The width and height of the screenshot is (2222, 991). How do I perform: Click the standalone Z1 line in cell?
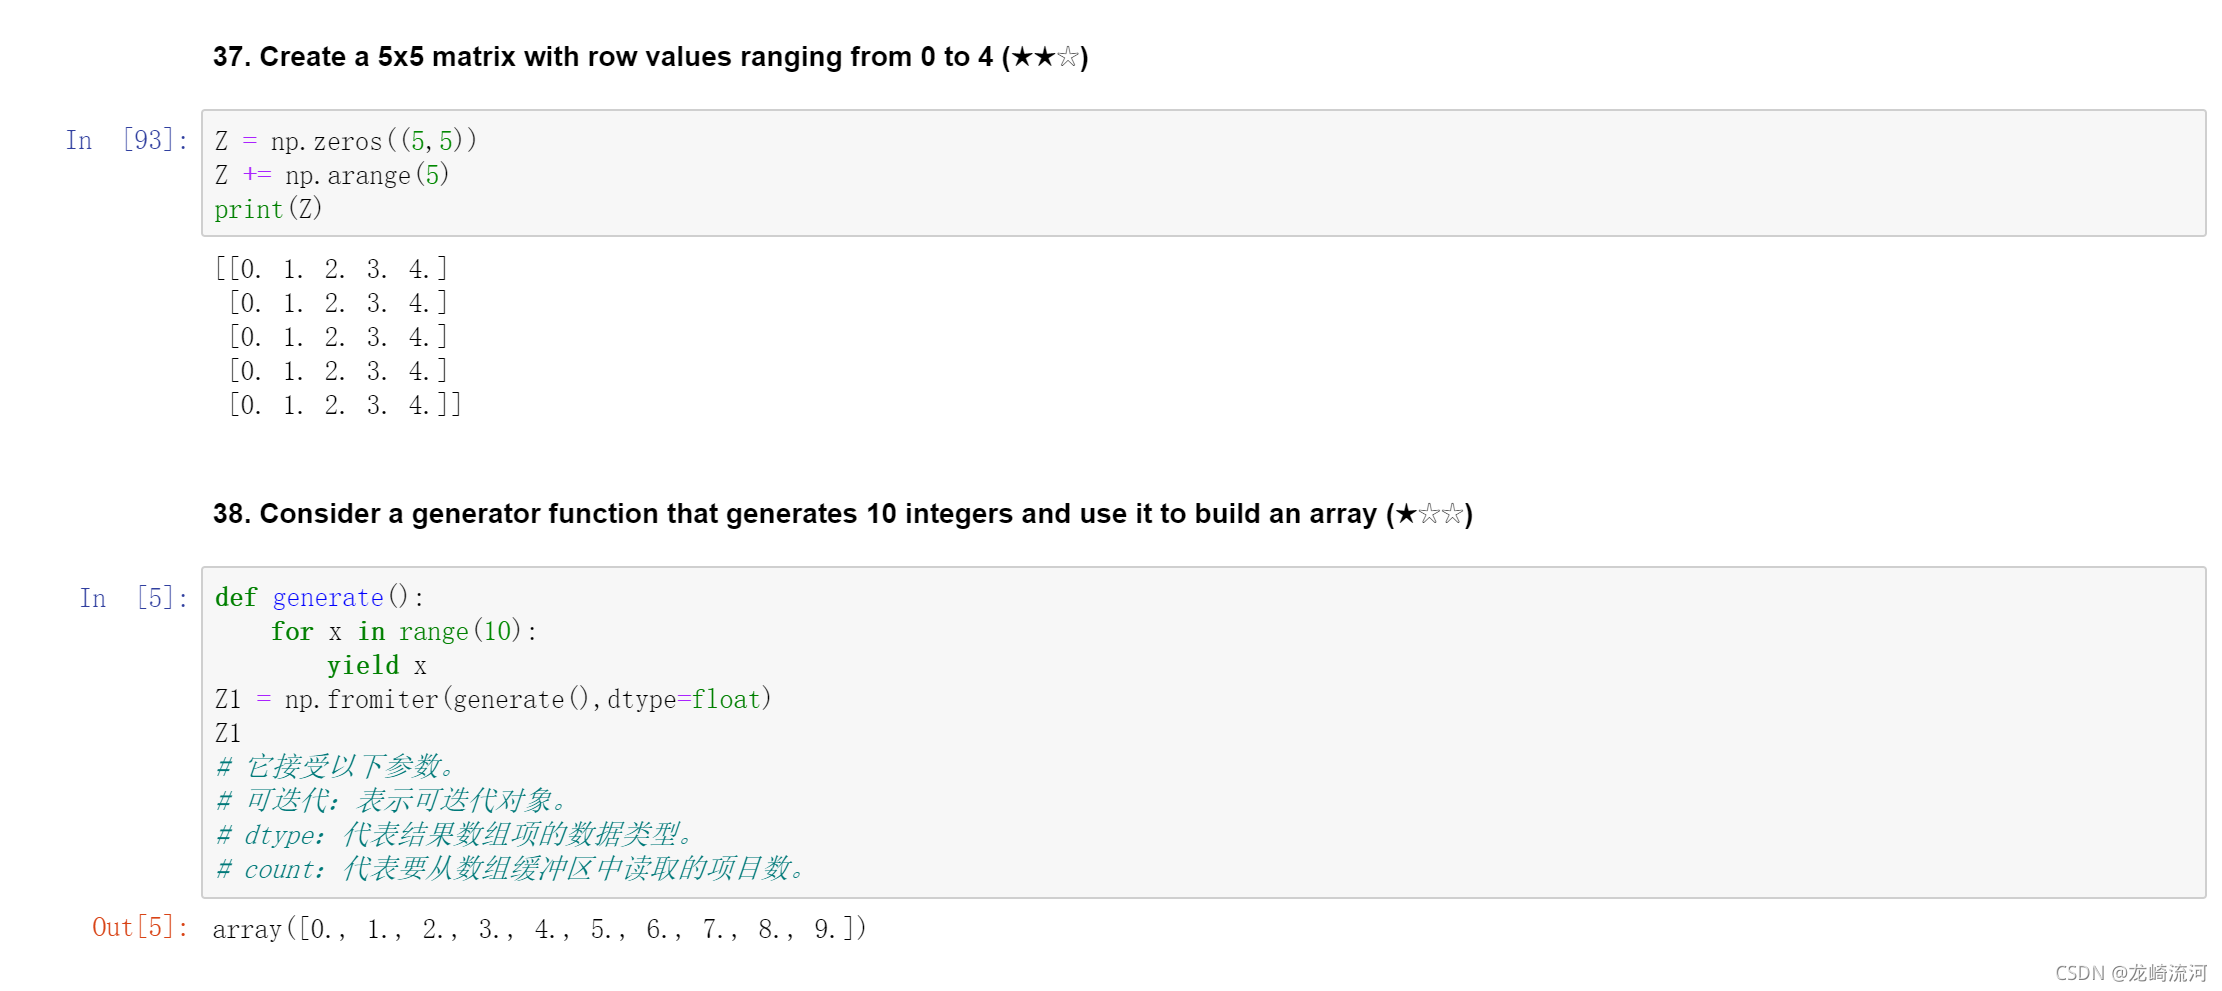[228, 734]
